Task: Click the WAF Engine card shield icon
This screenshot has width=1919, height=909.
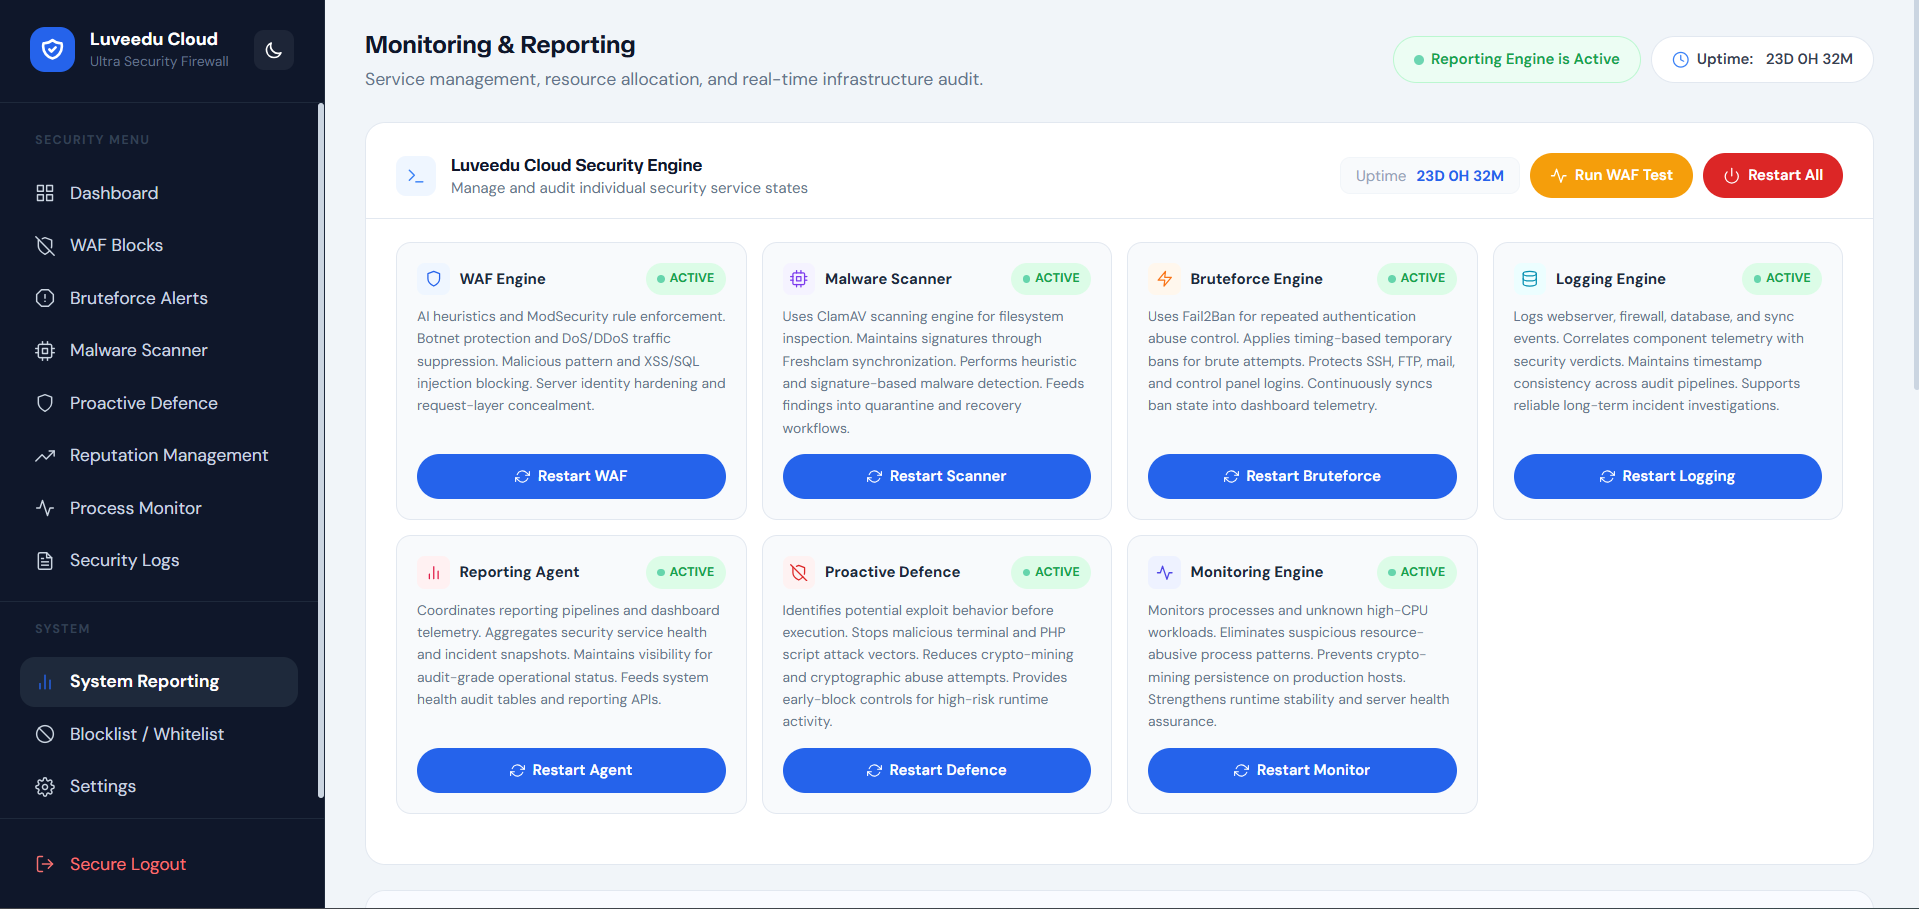Action: click(434, 278)
